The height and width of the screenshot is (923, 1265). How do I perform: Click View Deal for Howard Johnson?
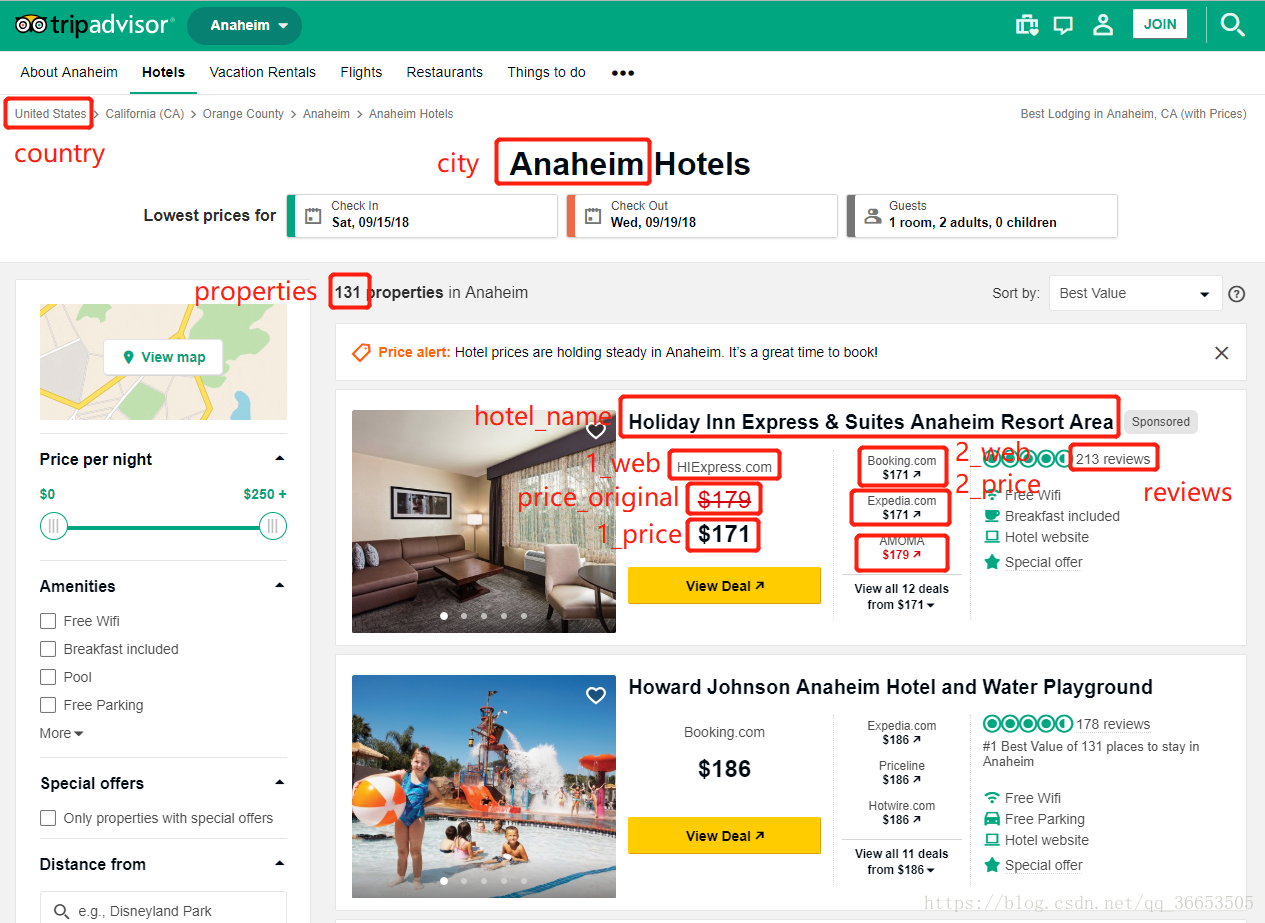[724, 836]
